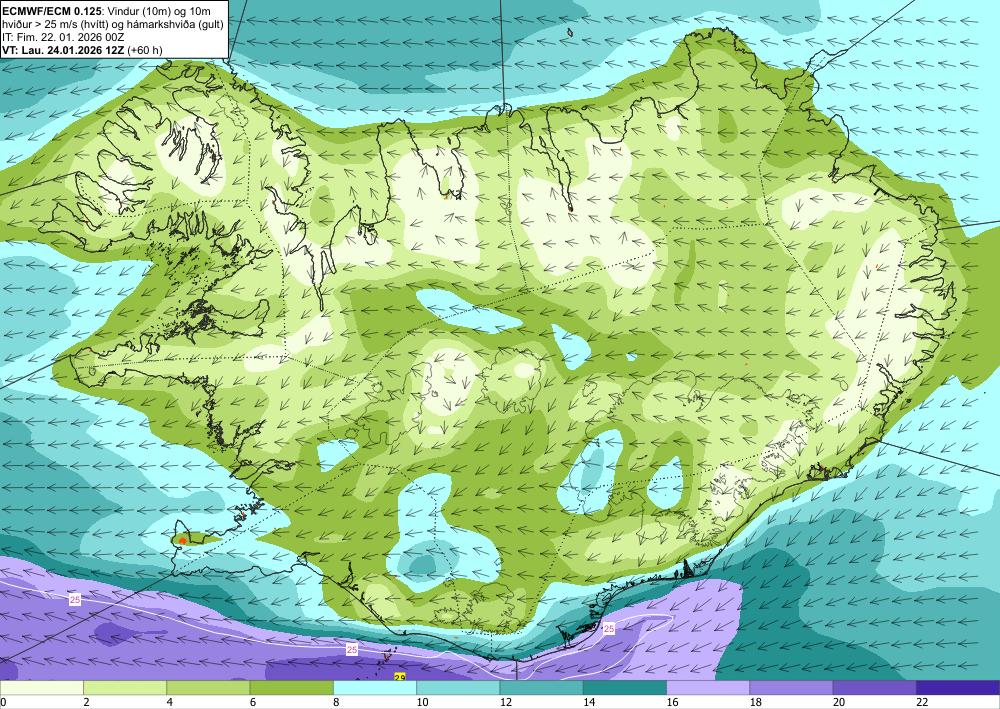Click the westernmost '25' gust contour label
Image resolution: width=1000 pixels, height=709 pixels.
75,600
